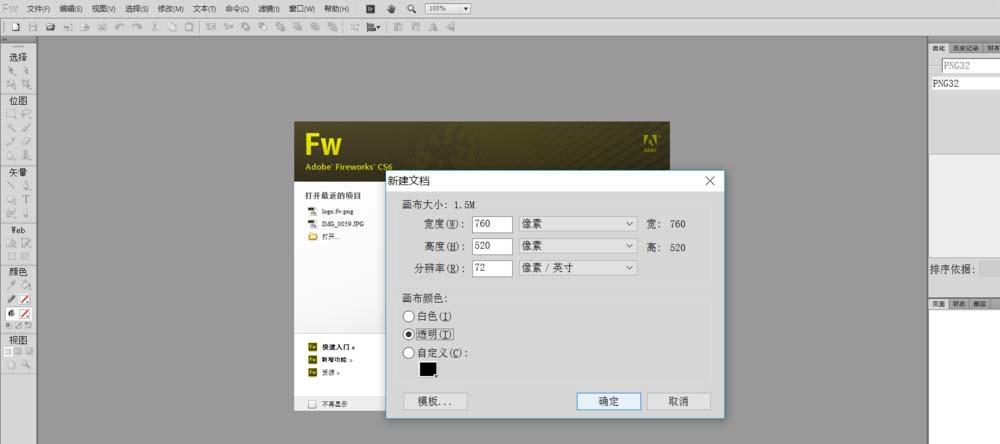
Task: Open the 滤镜 menu
Action: click(268, 9)
